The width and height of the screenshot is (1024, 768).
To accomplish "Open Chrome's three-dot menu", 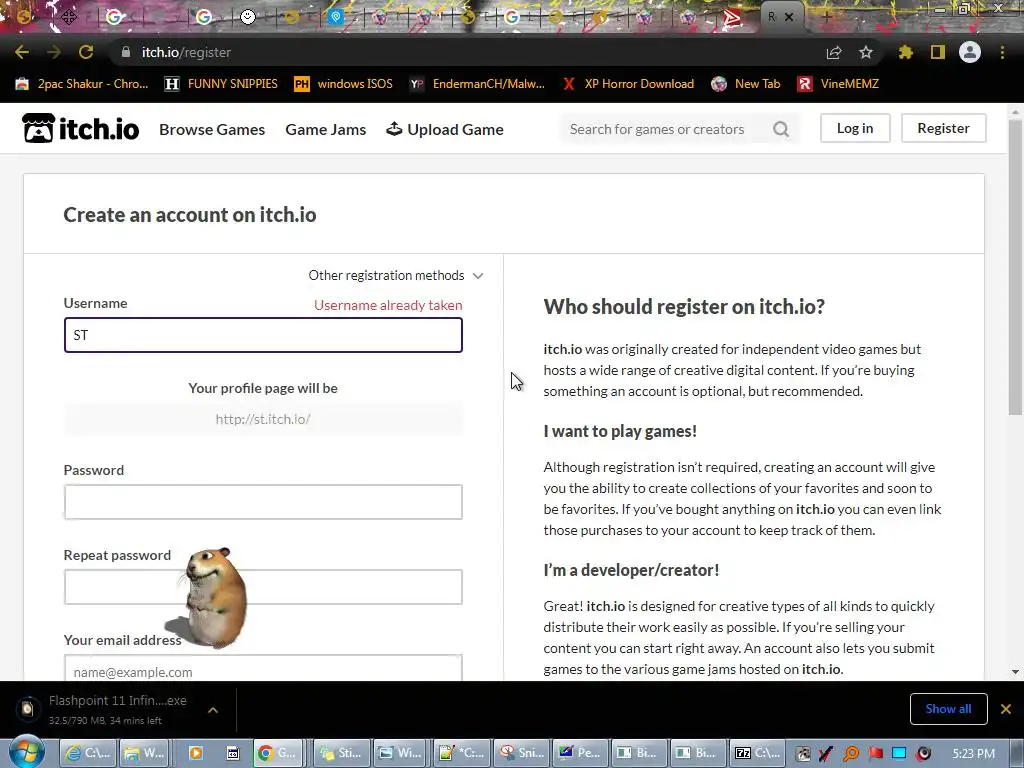I will [1002, 52].
